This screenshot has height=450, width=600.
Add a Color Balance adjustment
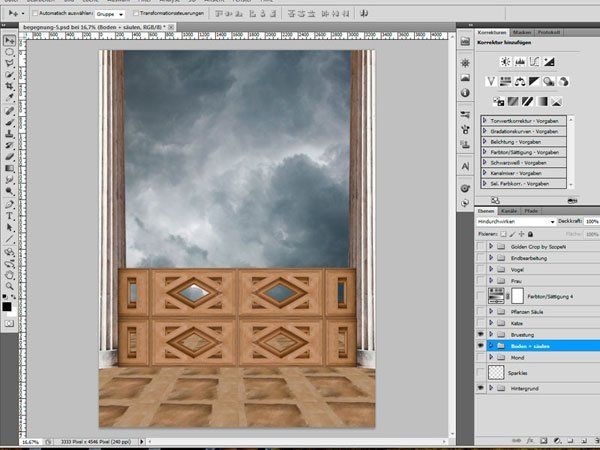click(x=520, y=82)
